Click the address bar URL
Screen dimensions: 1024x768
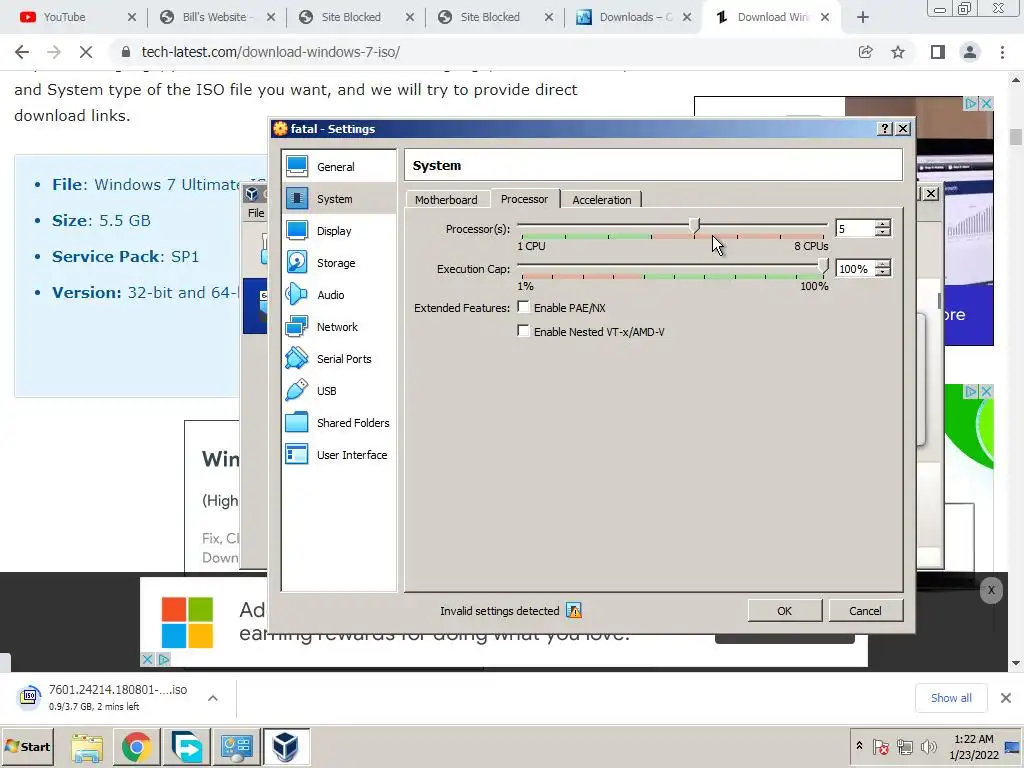coord(270,52)
